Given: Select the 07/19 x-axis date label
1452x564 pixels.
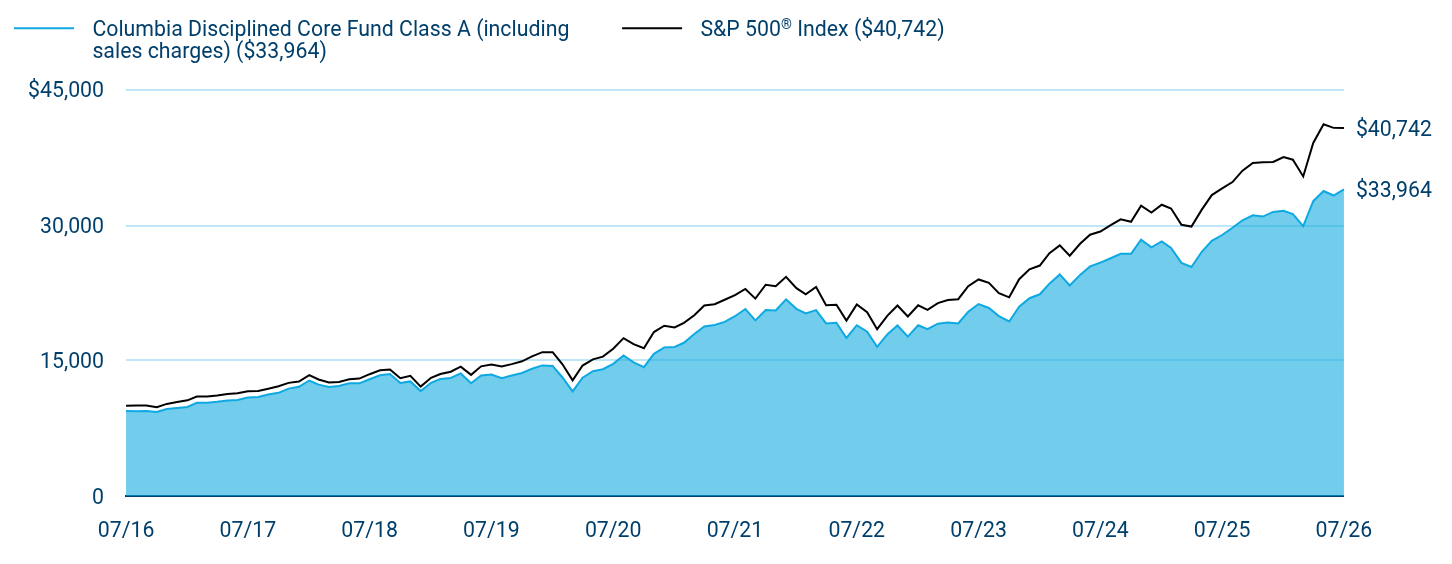Looking at the screenshot, I should [x=491, y=531].
